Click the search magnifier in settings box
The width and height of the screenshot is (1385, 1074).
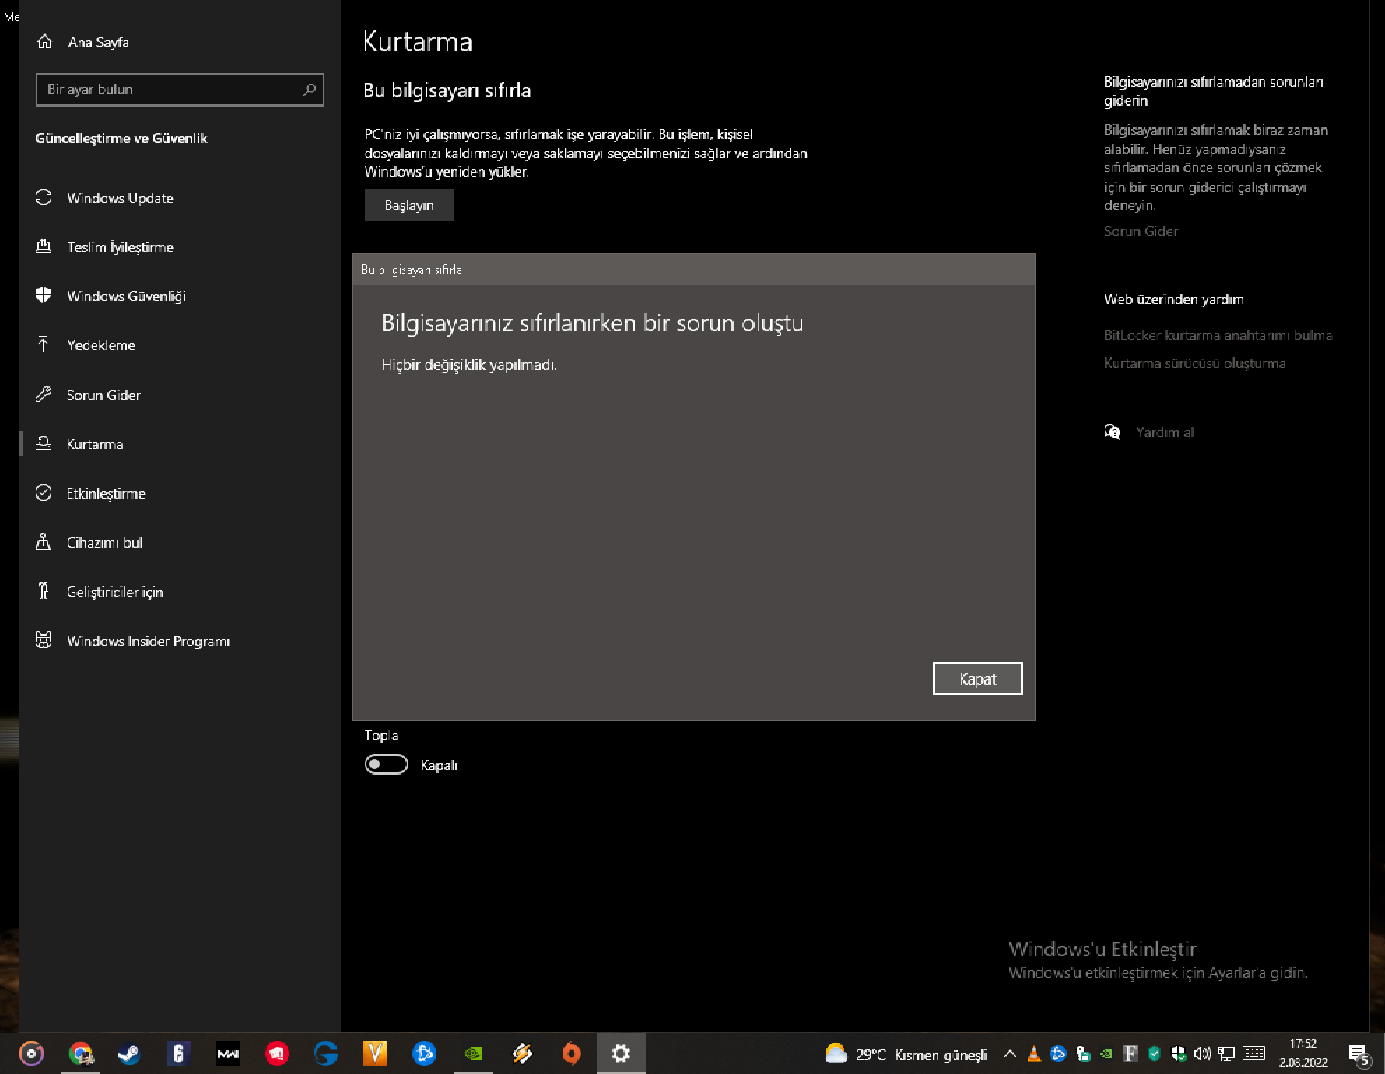pos(309,90)
